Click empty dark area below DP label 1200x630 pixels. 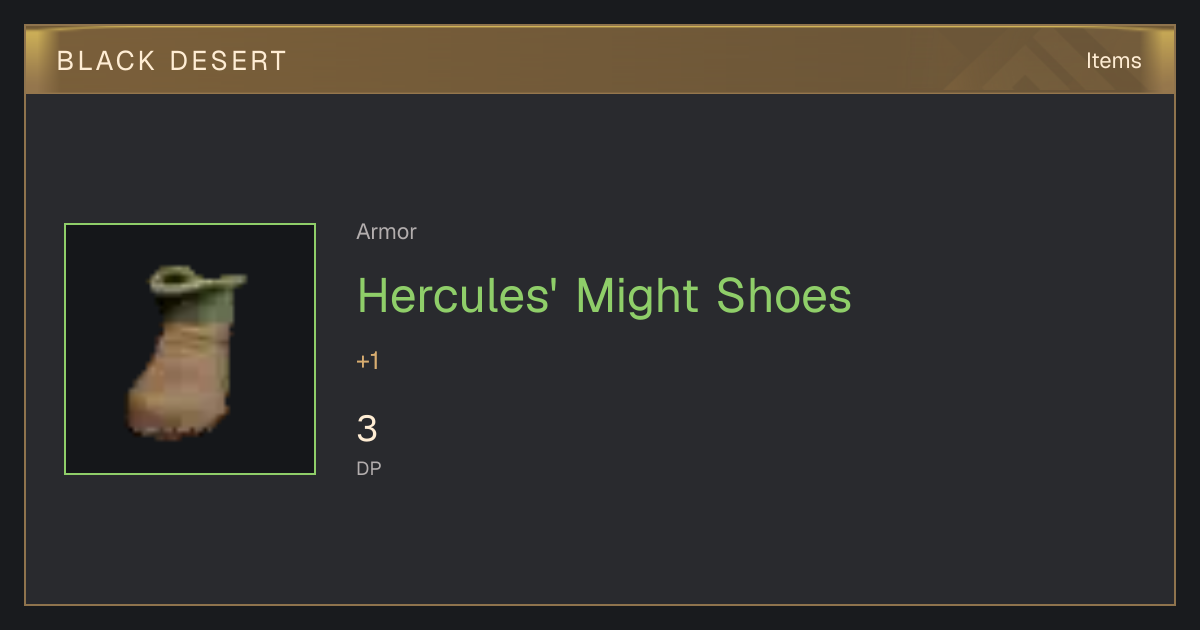[x=600, y=540]
